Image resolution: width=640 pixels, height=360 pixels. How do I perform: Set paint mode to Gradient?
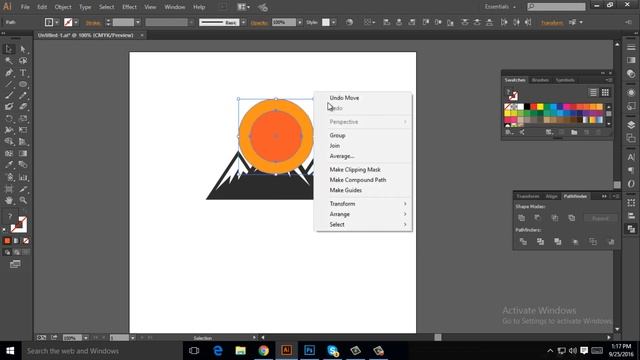coord(16,241)
